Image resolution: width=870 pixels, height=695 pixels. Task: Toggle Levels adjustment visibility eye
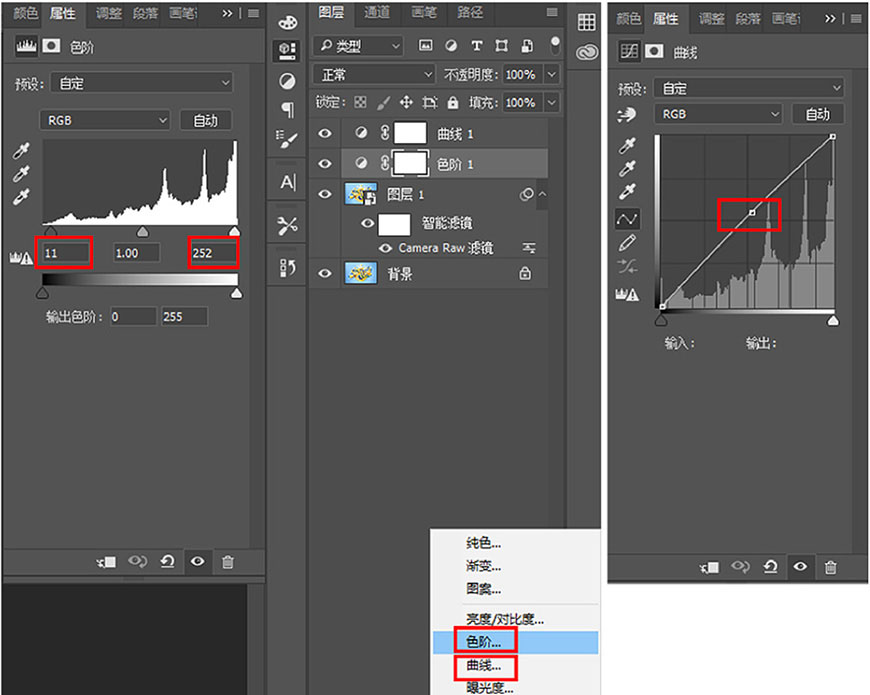tap(198, 562)
